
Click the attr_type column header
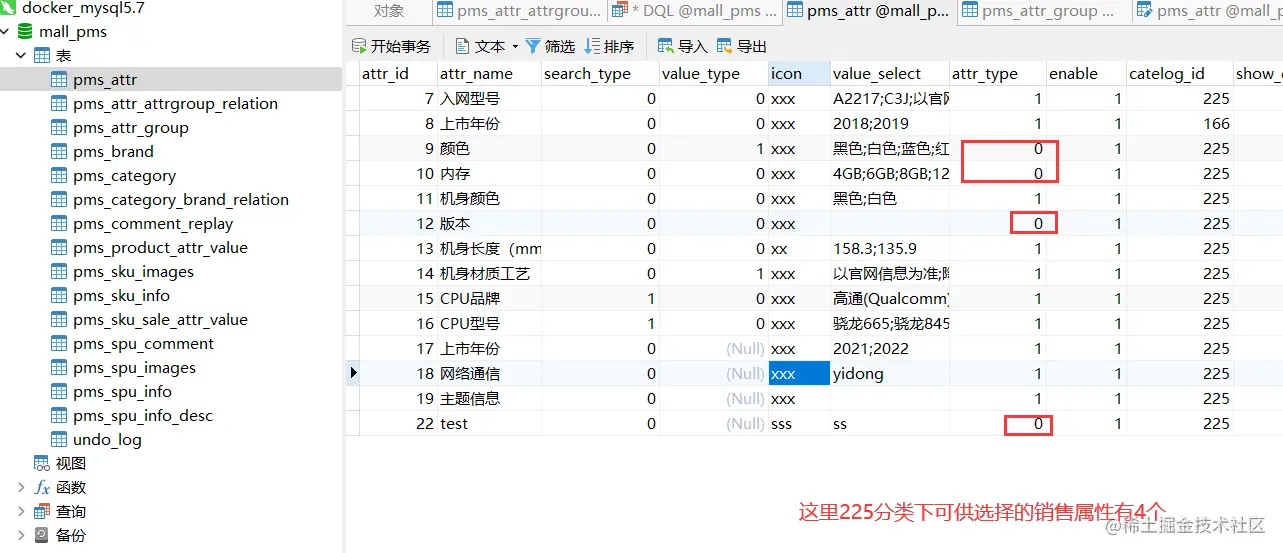[x=998, y=73]
